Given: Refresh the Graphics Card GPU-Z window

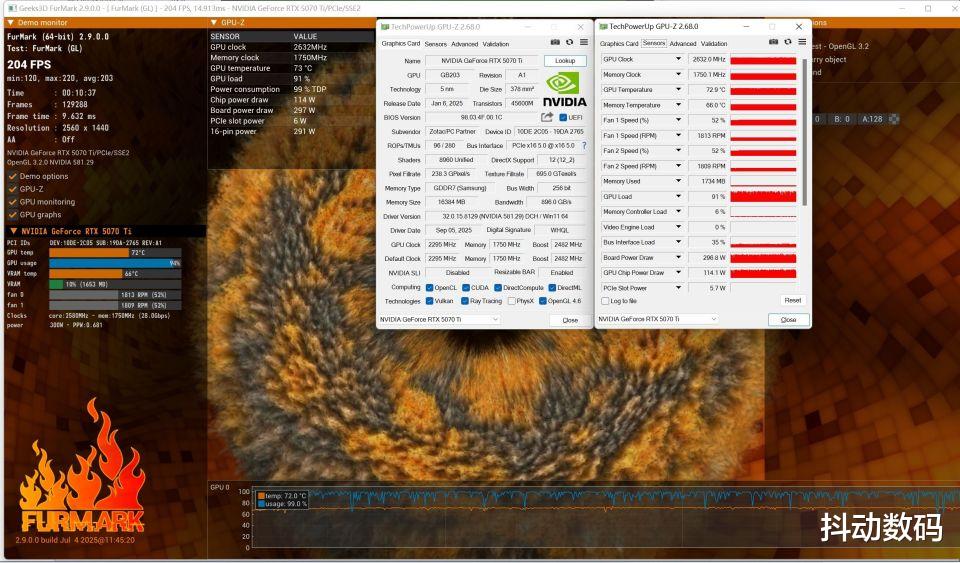Looking at the screenshot, I should (x=569, y=42).
